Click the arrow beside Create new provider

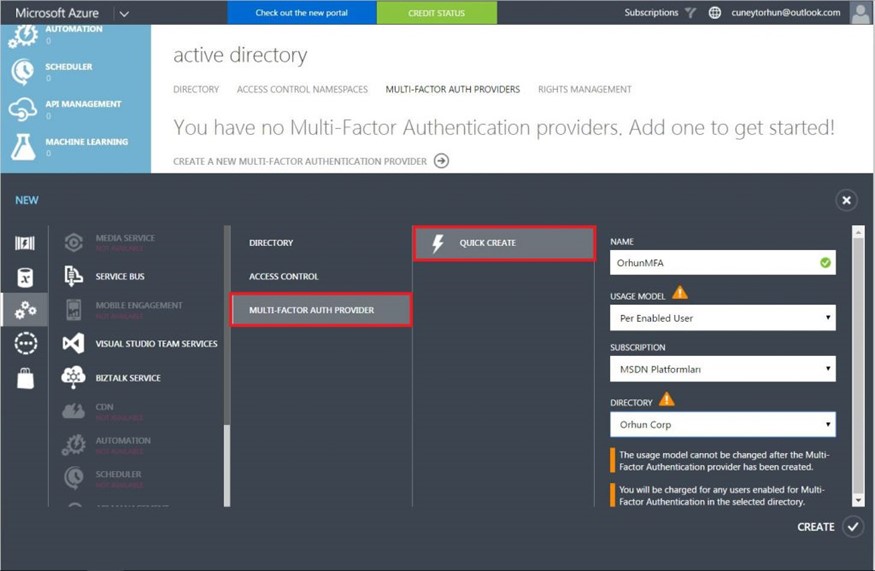(x=441, y=161)
